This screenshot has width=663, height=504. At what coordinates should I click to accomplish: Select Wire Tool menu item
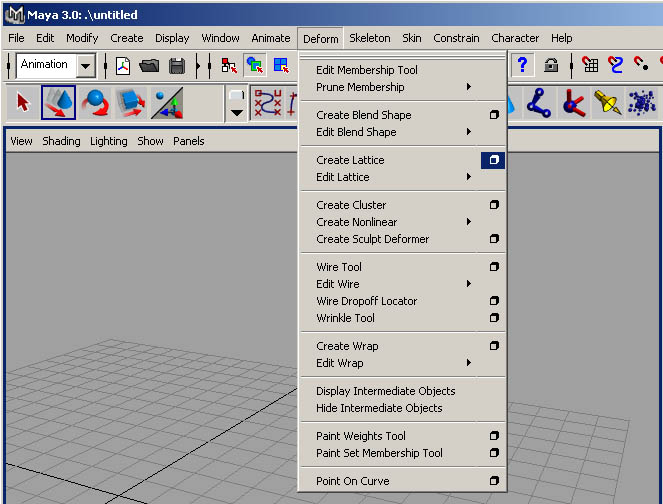(x=339, y=267)
